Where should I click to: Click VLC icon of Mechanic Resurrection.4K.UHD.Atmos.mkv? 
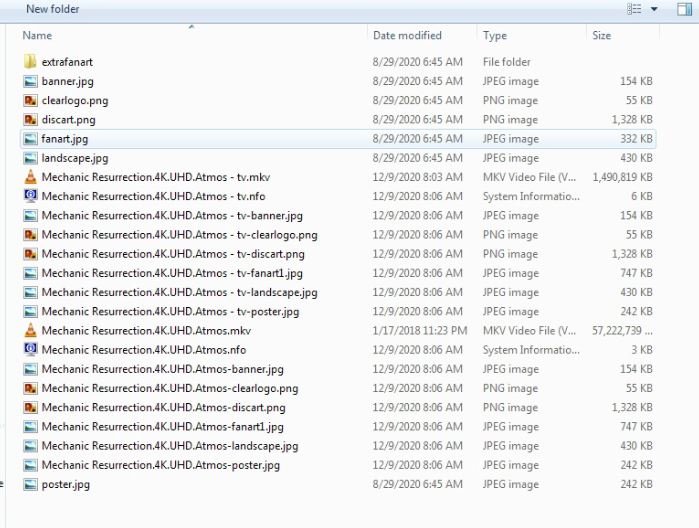(x=30, y=330)
